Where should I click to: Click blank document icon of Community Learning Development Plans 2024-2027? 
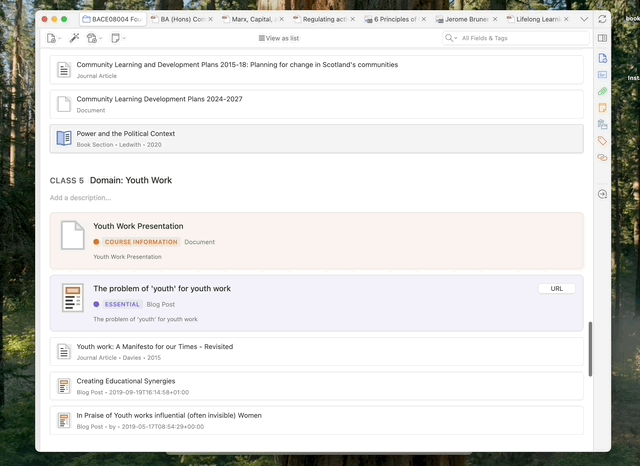coord(64,104)
